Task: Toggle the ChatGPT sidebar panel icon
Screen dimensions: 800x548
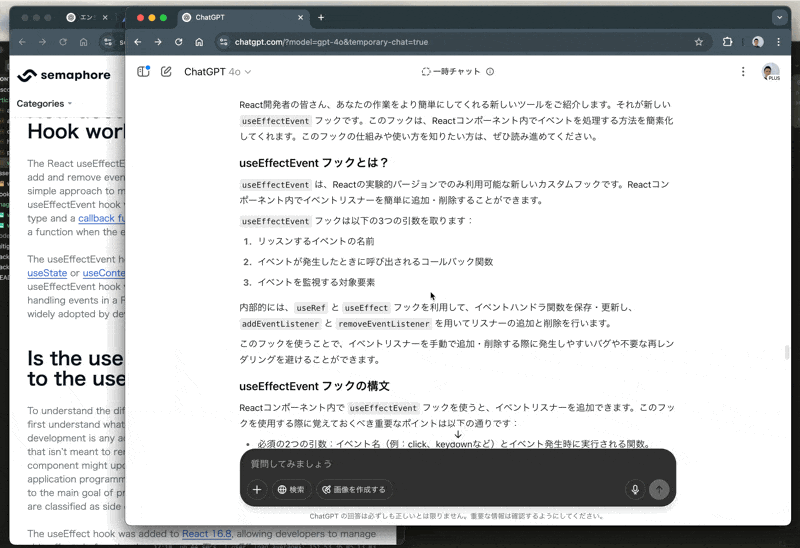Action: (143, 71)
